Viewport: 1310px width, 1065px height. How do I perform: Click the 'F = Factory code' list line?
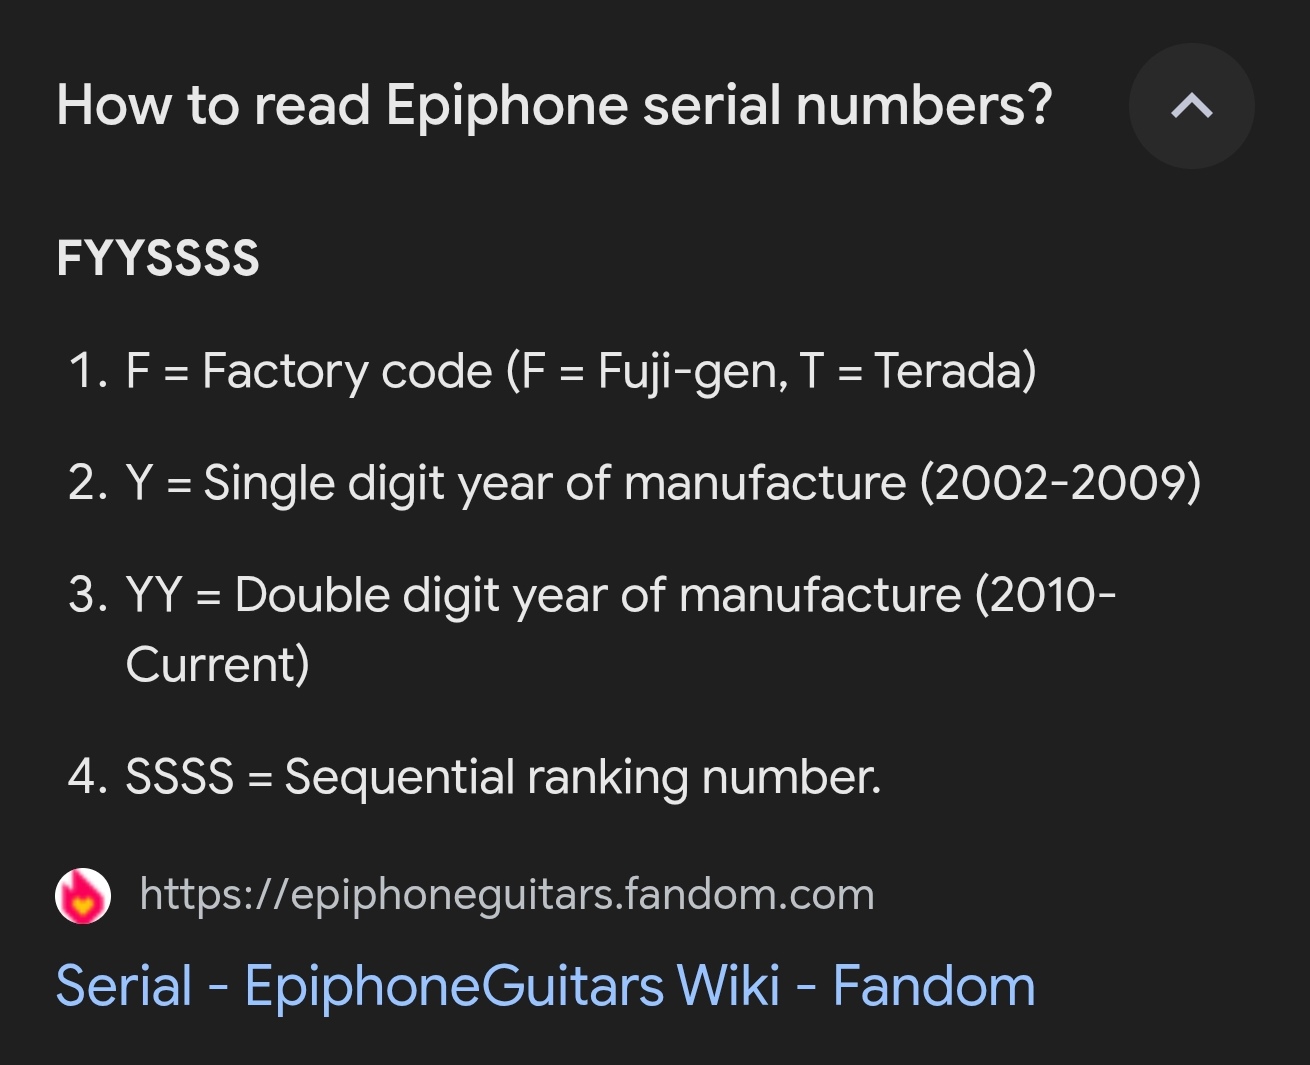[580, 371]
